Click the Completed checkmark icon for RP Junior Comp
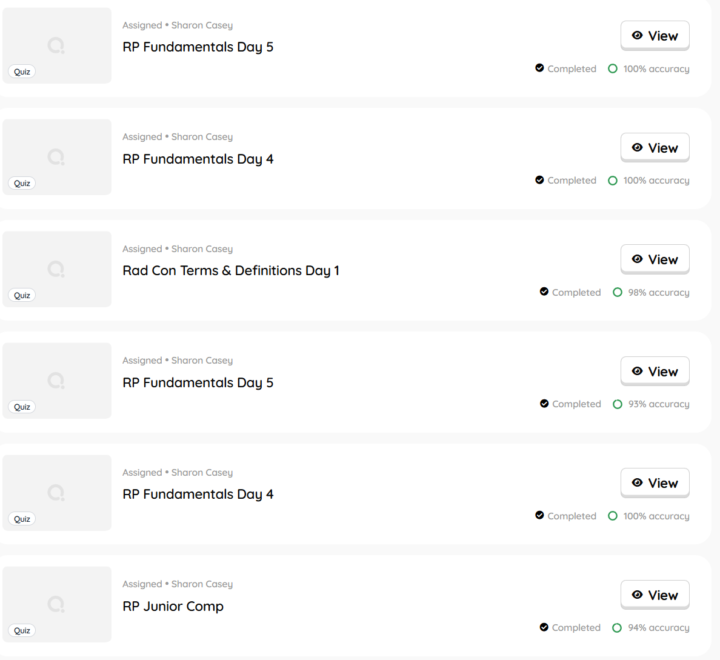Screen dimensions: 720x660 tap(544, 627)
